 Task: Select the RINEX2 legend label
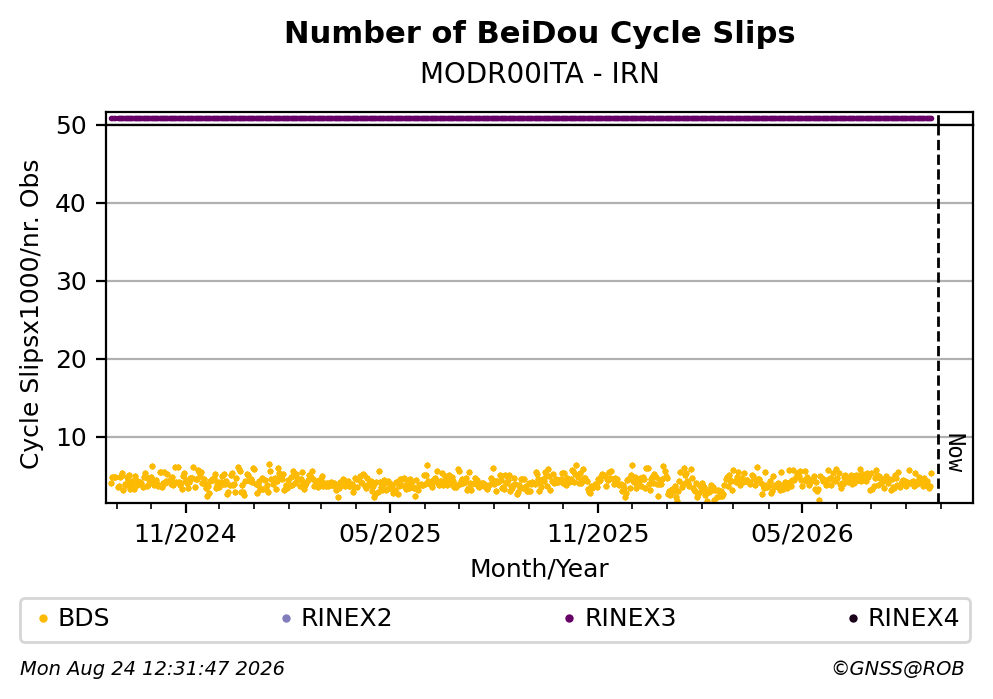coord(346,618)
